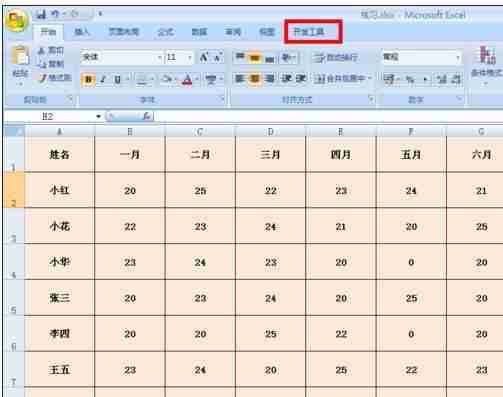Open Conditional Formatting (条件格式) button

click(487, 65)
